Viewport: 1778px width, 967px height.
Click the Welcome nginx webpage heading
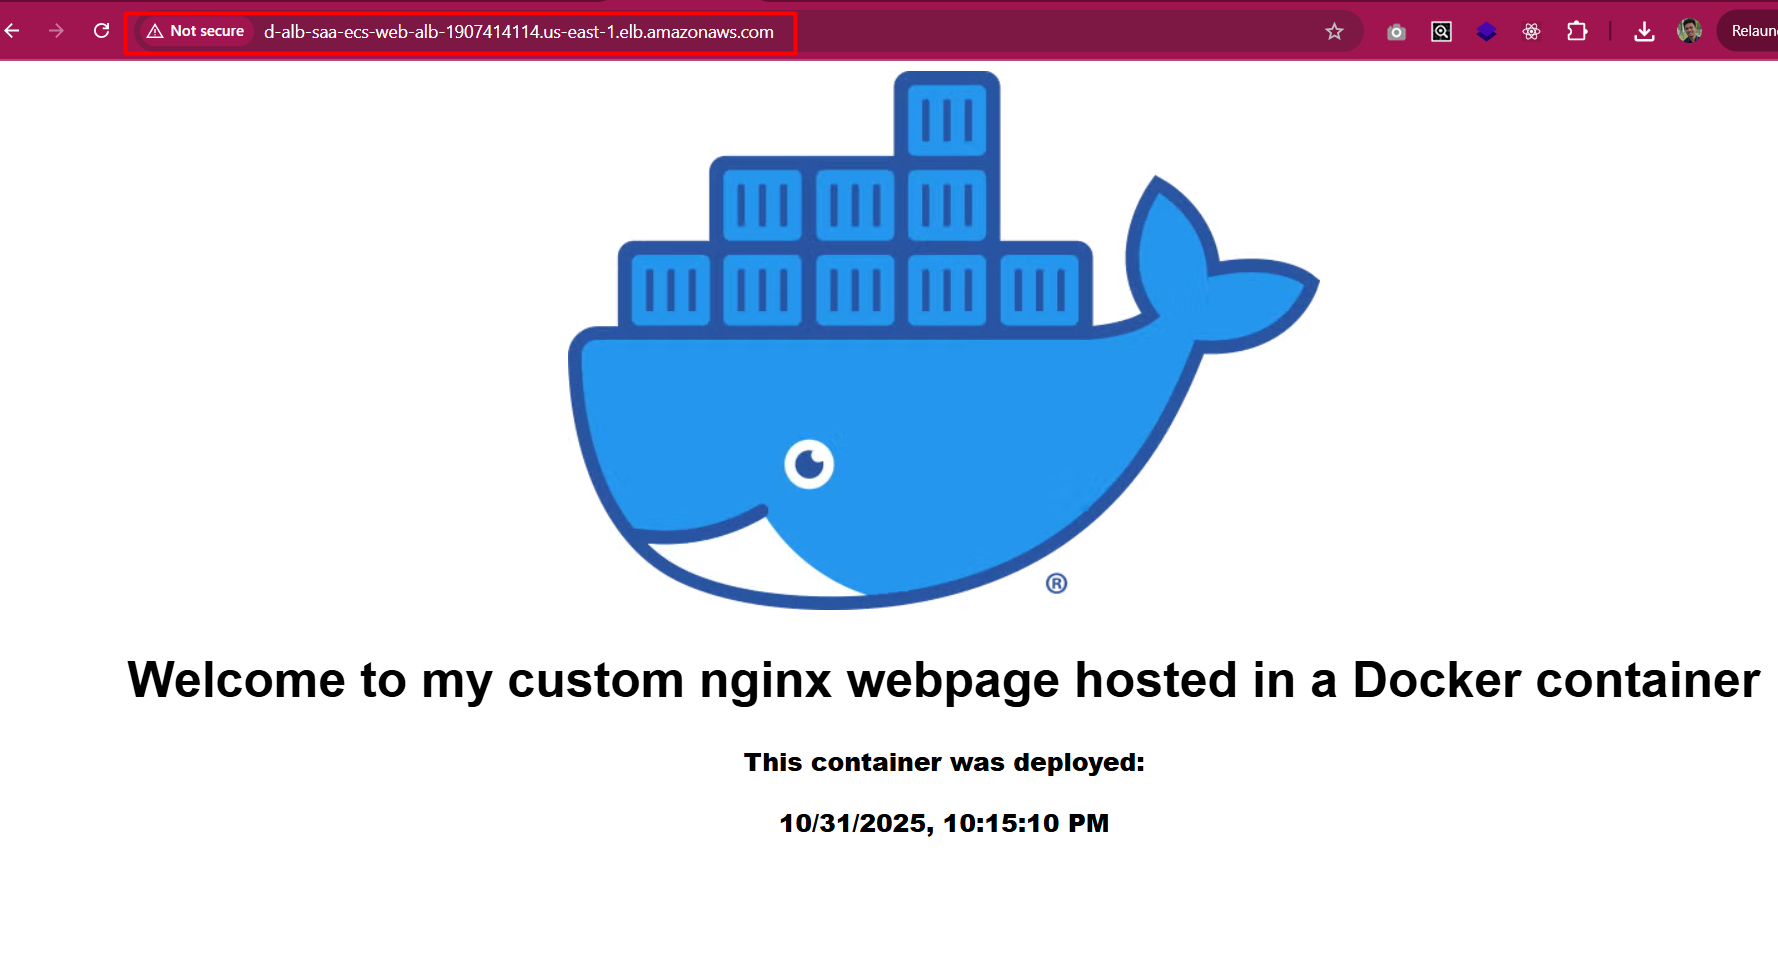943,680
